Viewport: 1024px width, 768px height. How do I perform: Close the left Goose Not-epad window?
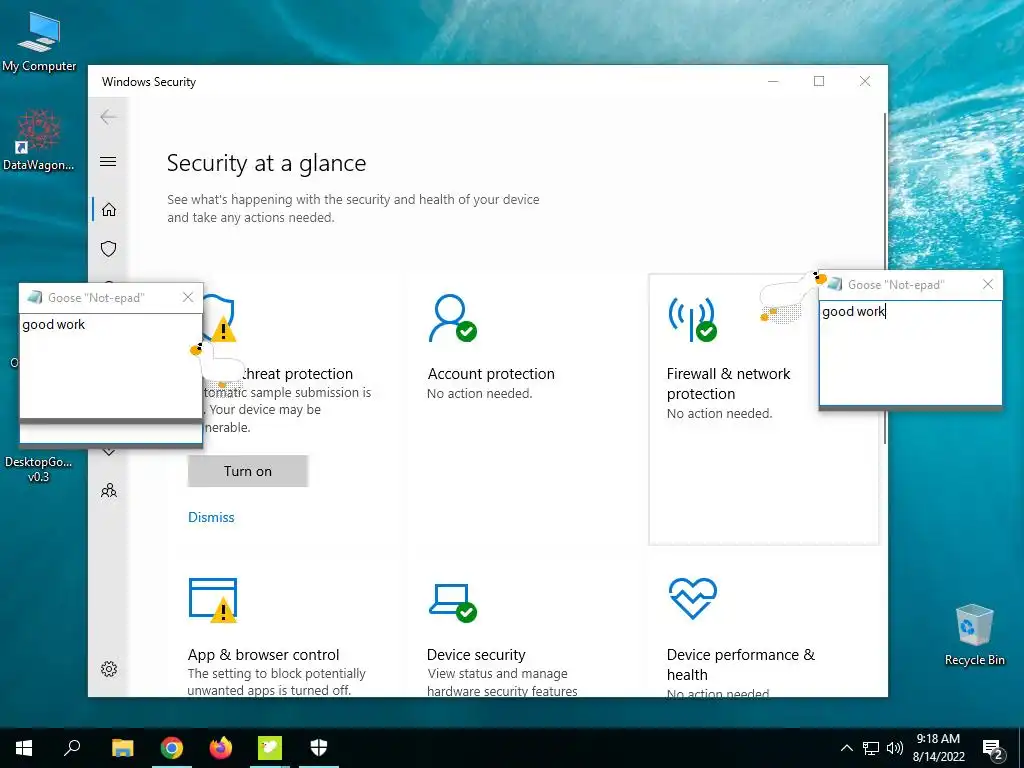pos(188,297)
